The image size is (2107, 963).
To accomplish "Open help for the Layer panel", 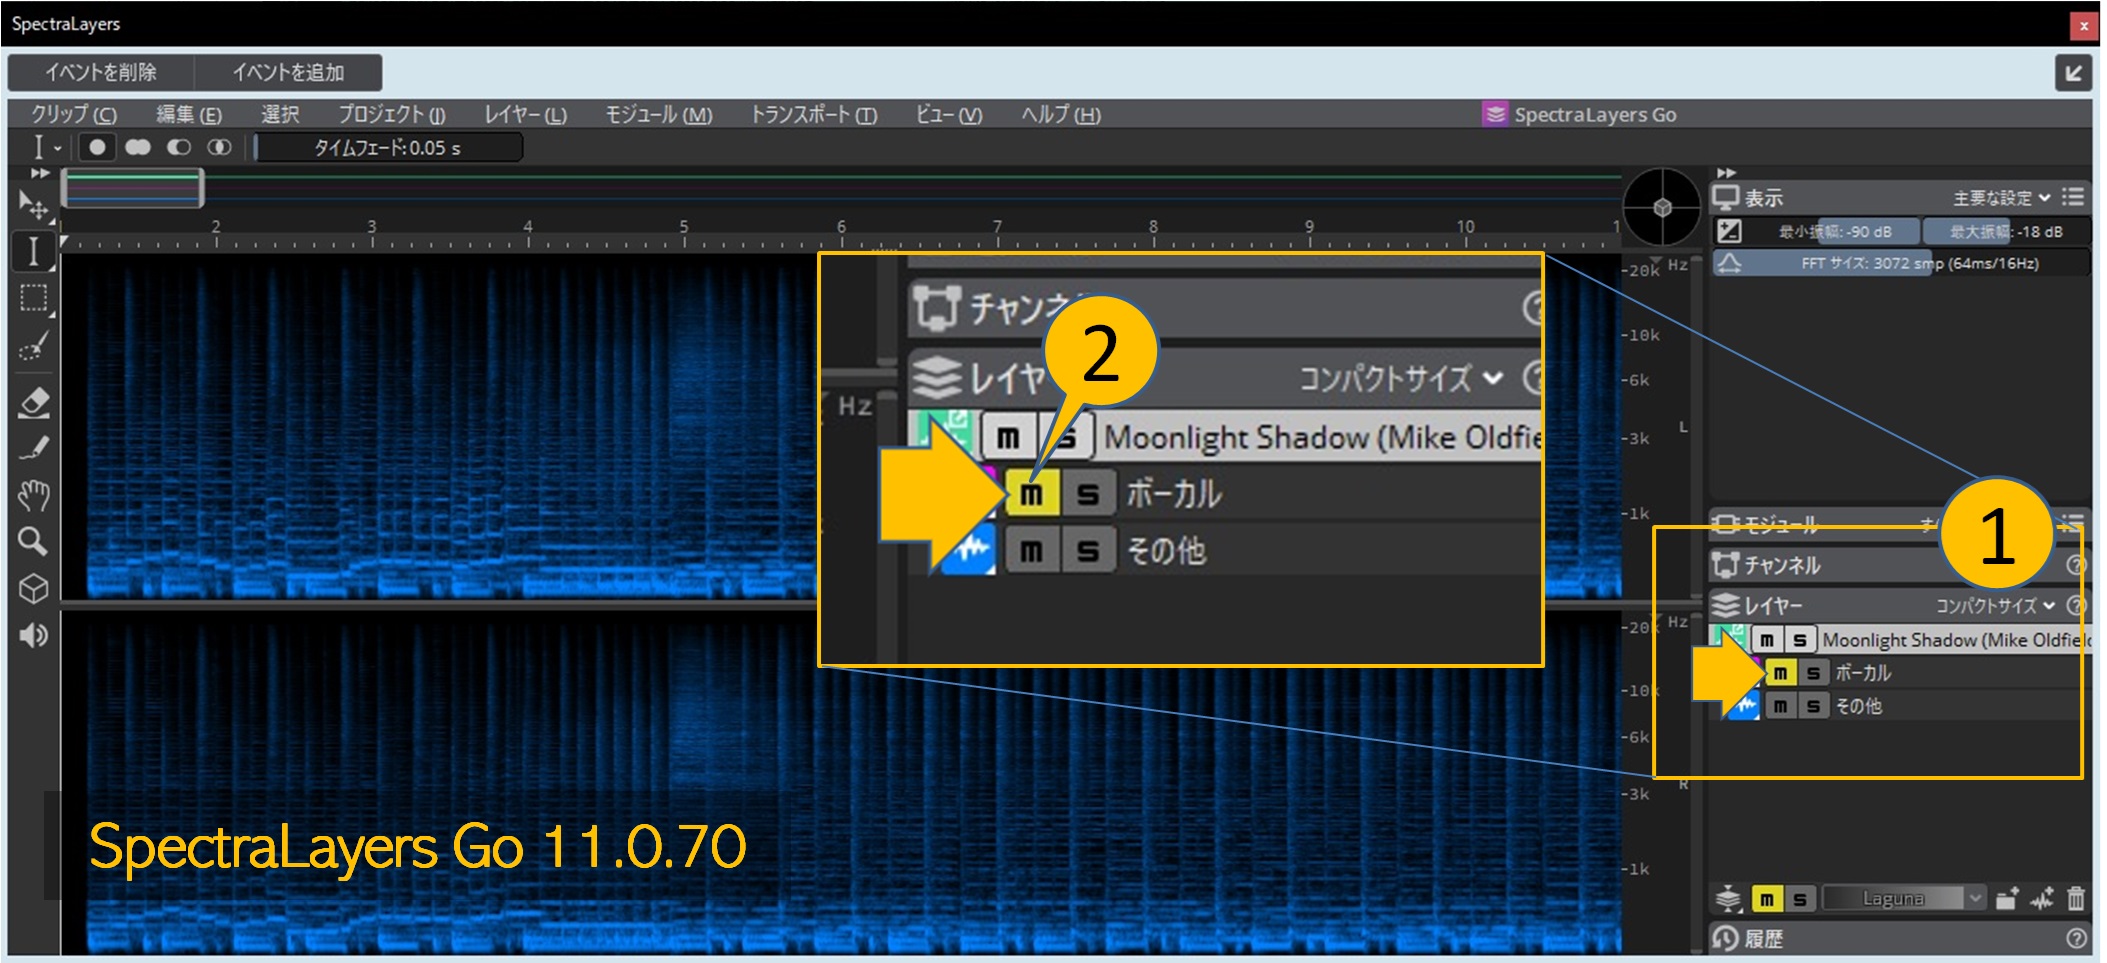I will [2076, 605].
